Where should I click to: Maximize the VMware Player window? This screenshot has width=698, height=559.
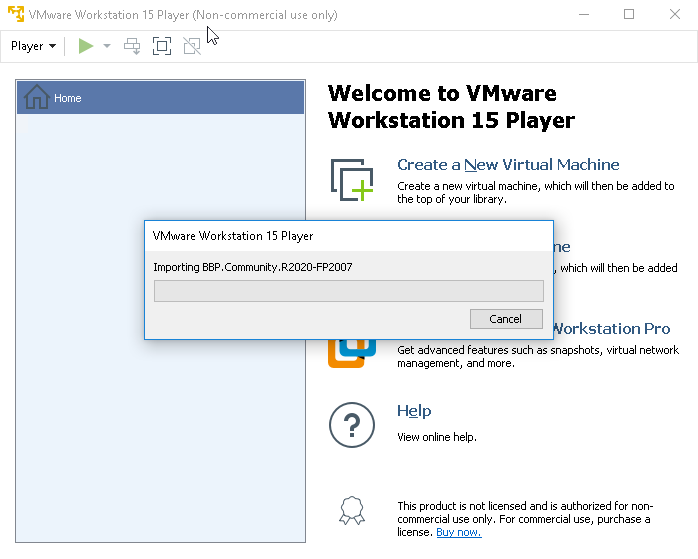tap(629, 14)
